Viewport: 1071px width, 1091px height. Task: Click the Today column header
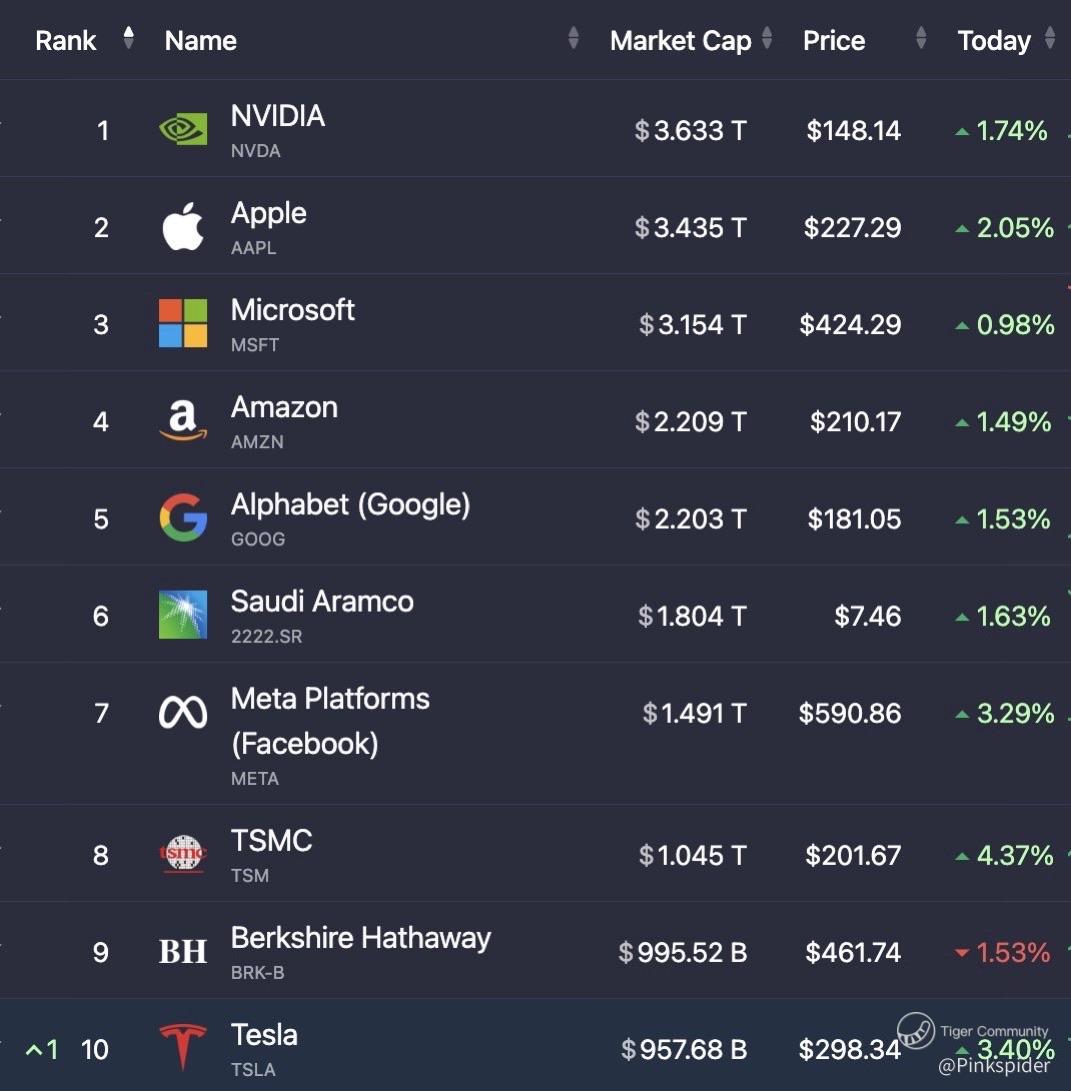point(994,40)
